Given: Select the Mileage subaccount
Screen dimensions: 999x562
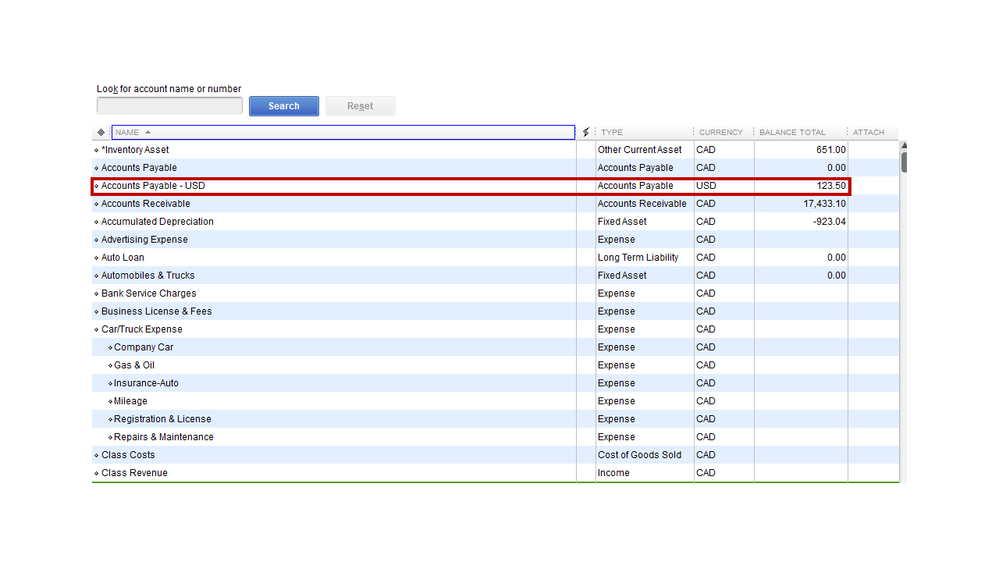Looking at the screenshot, I should click(x=496, y=401).
